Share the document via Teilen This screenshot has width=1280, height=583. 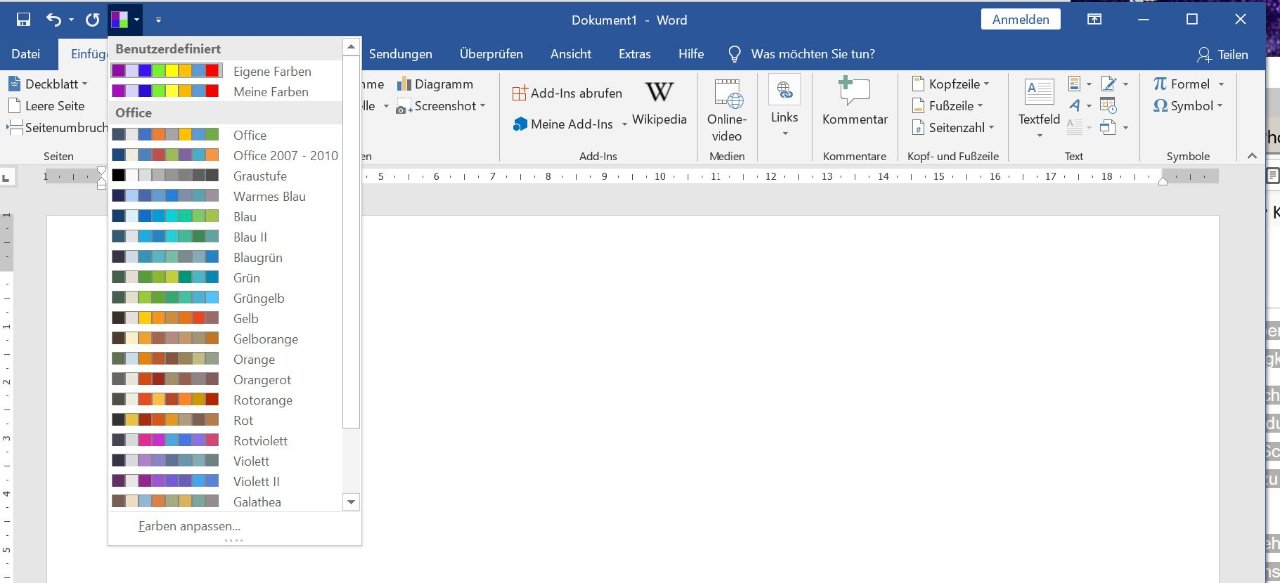coord(1223,54)
